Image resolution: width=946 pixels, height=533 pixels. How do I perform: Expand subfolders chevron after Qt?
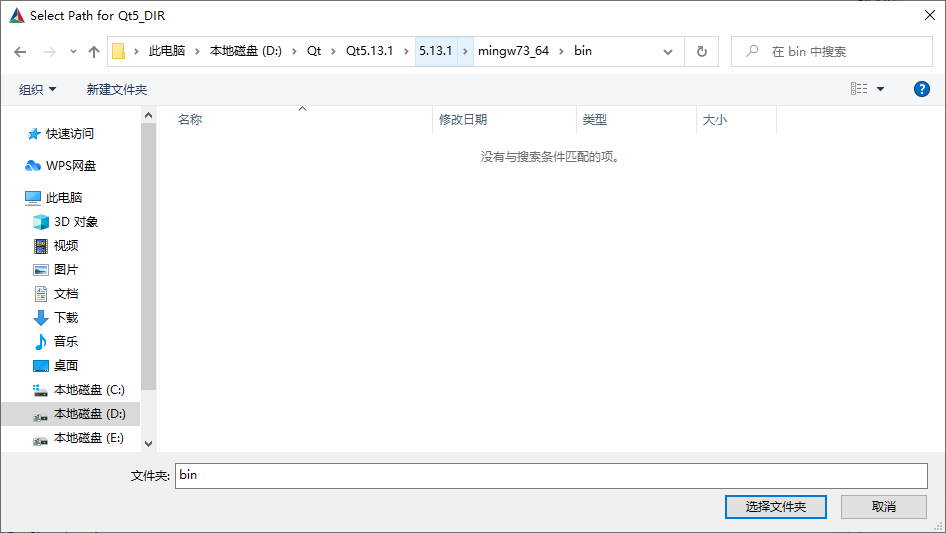click(x=332, y=51)
